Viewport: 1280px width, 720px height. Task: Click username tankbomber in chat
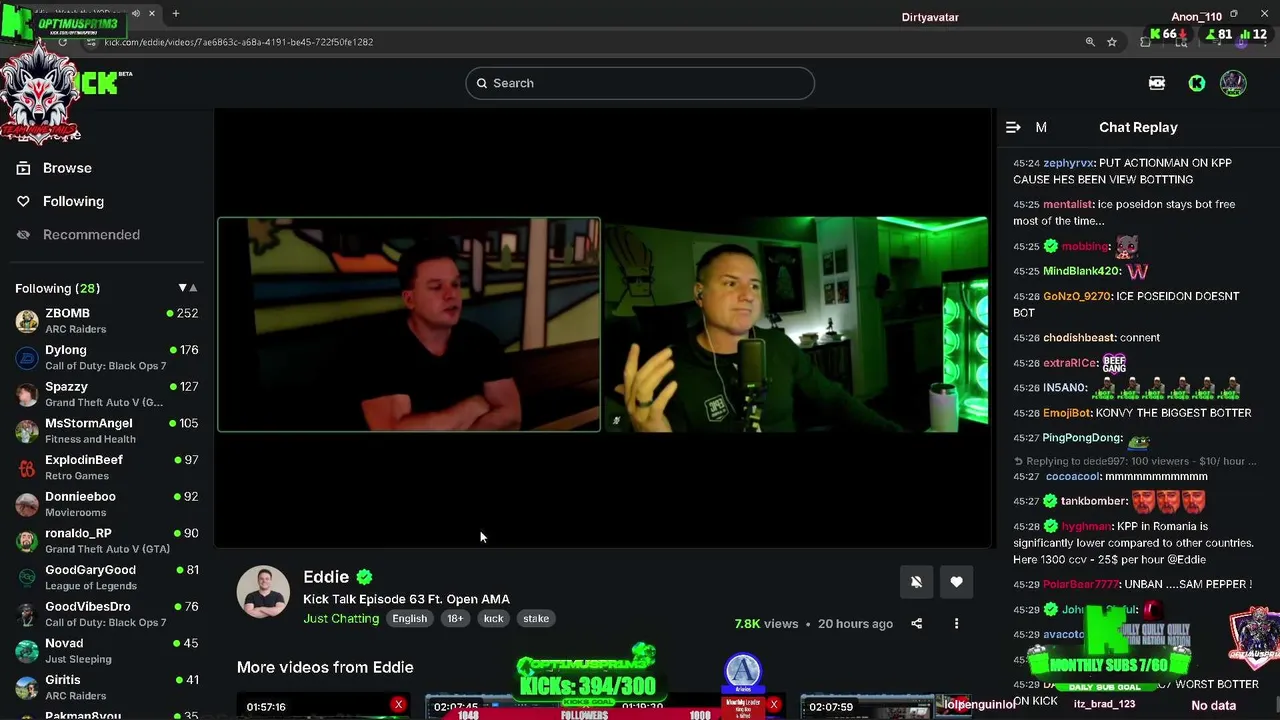1094,501
